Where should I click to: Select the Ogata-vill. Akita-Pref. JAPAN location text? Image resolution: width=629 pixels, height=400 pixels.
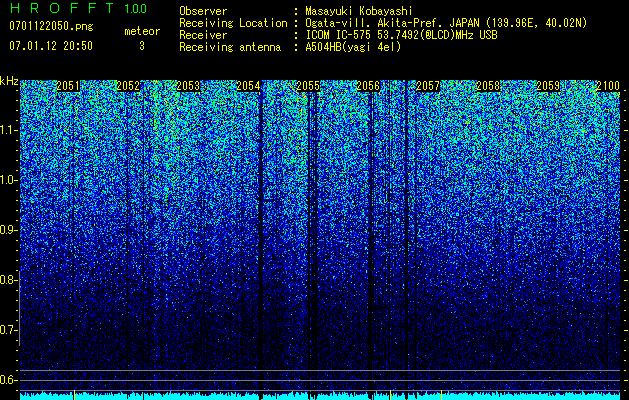pos(446,23)
